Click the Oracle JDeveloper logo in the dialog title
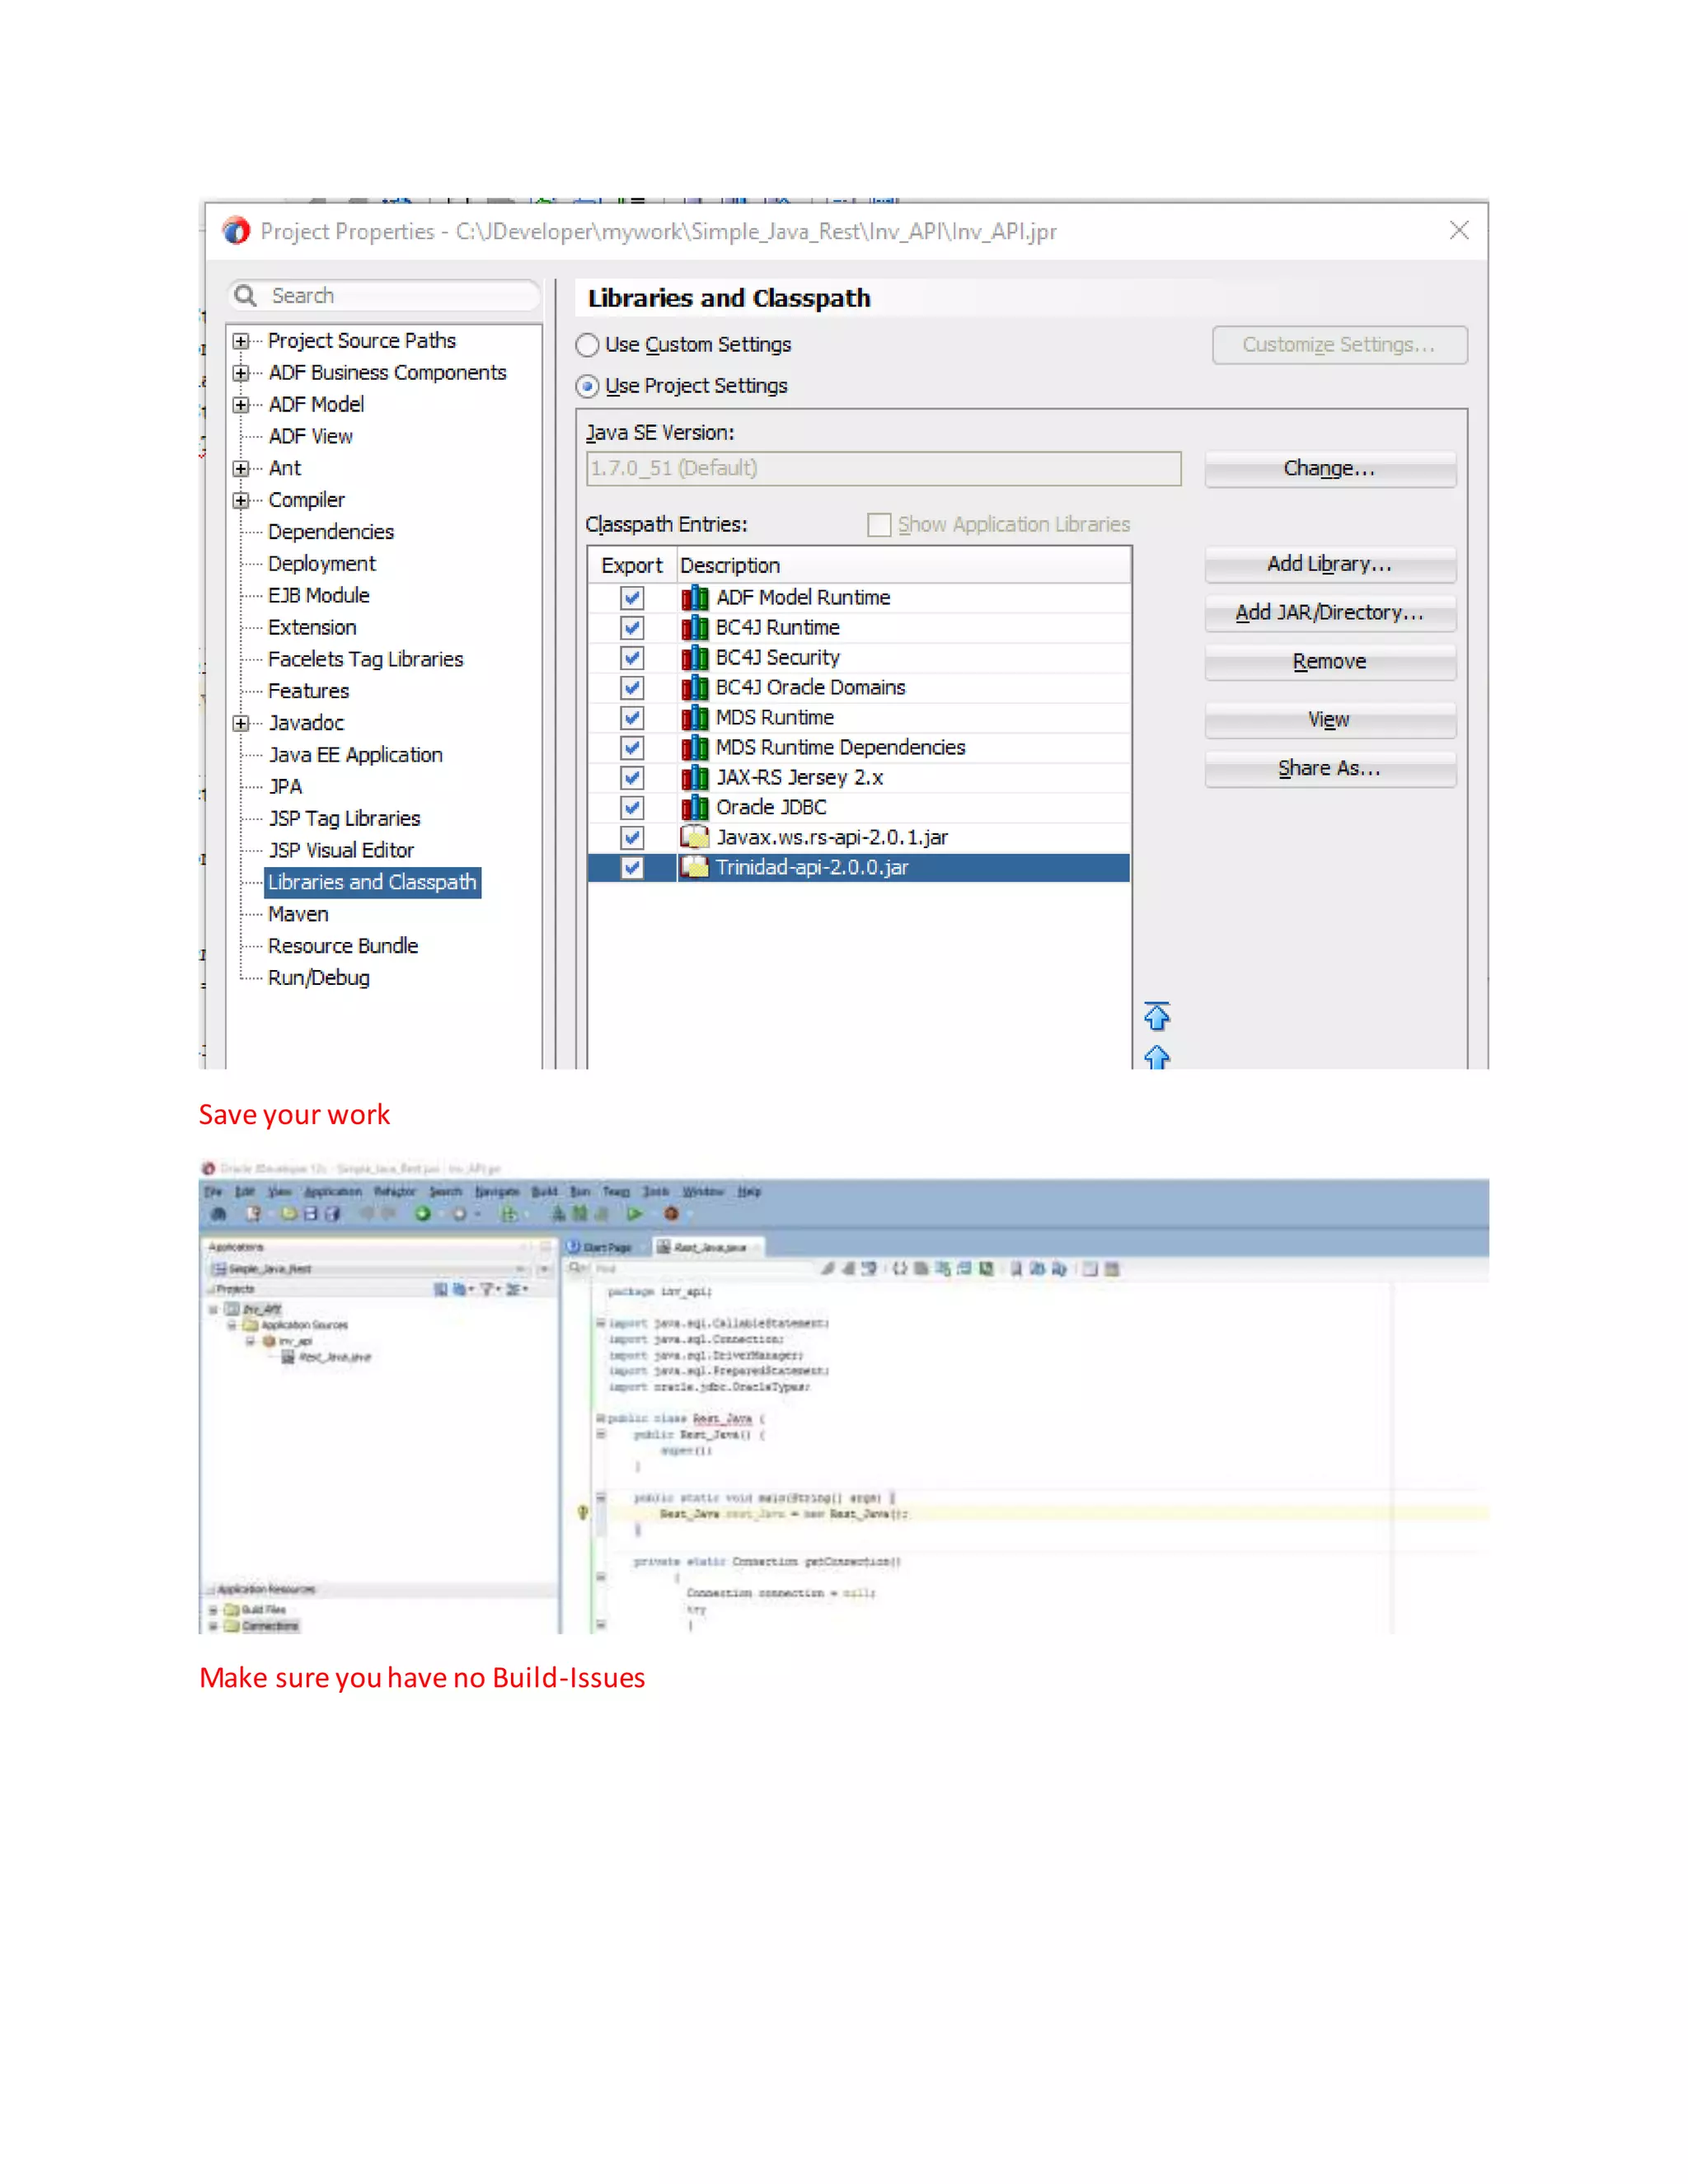 pos(236,231)
